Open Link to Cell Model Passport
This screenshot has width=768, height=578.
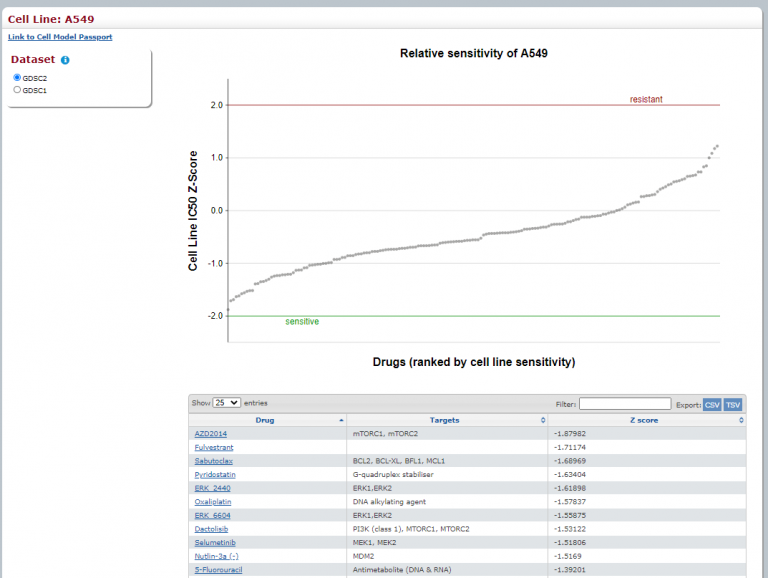pos(60,37)
